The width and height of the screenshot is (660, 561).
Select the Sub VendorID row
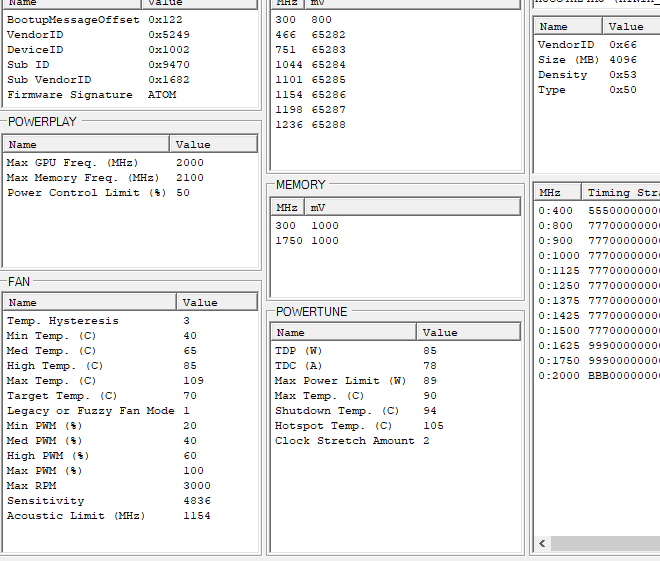[131, 80]
